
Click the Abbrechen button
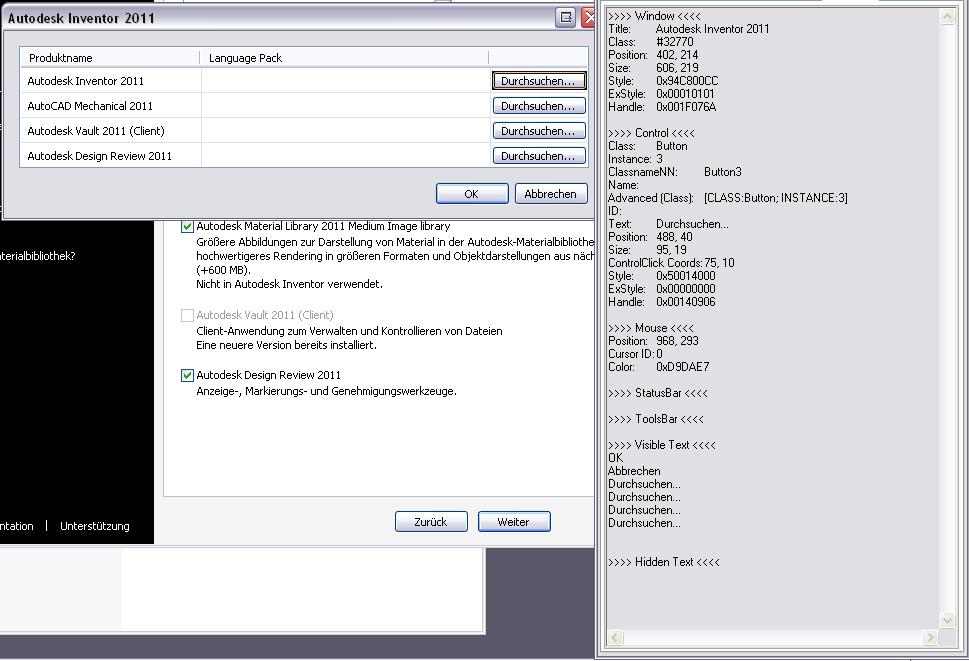550,194
